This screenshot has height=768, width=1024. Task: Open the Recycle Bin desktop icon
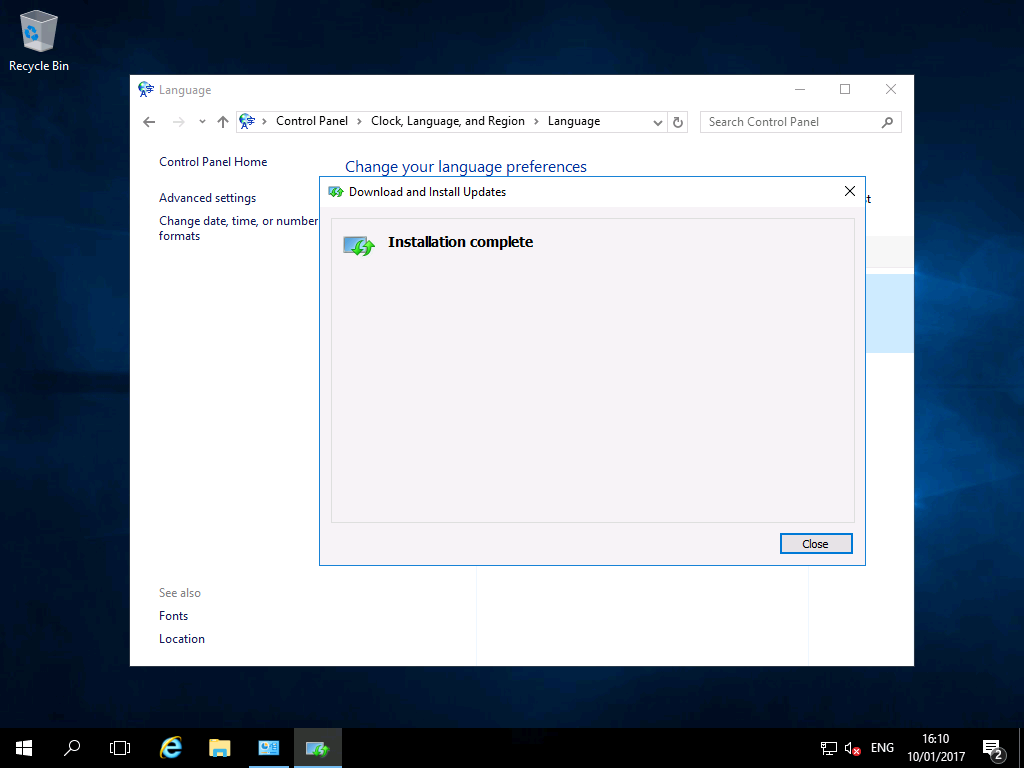[39, 40]
